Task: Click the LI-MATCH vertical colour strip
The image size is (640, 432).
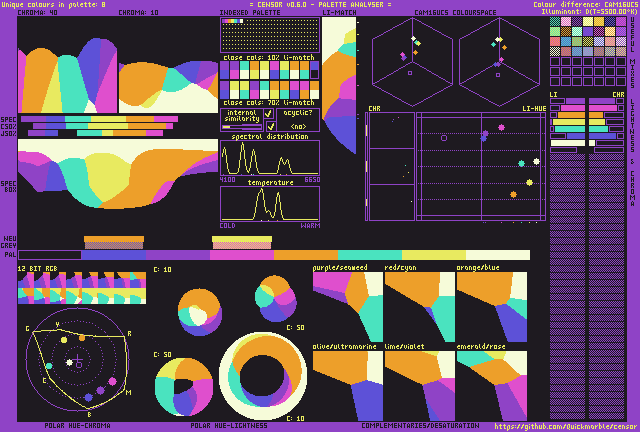Action: [x=339, y=85]
